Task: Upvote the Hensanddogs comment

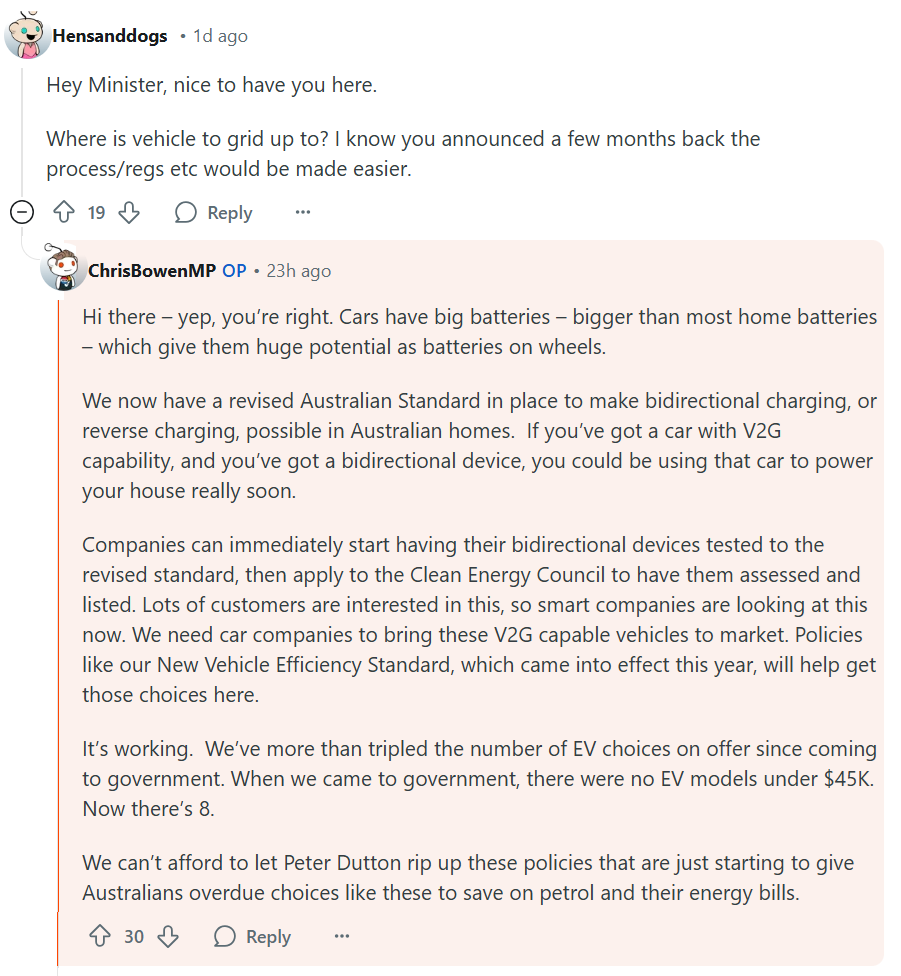Action: click(x=64, y=213)
